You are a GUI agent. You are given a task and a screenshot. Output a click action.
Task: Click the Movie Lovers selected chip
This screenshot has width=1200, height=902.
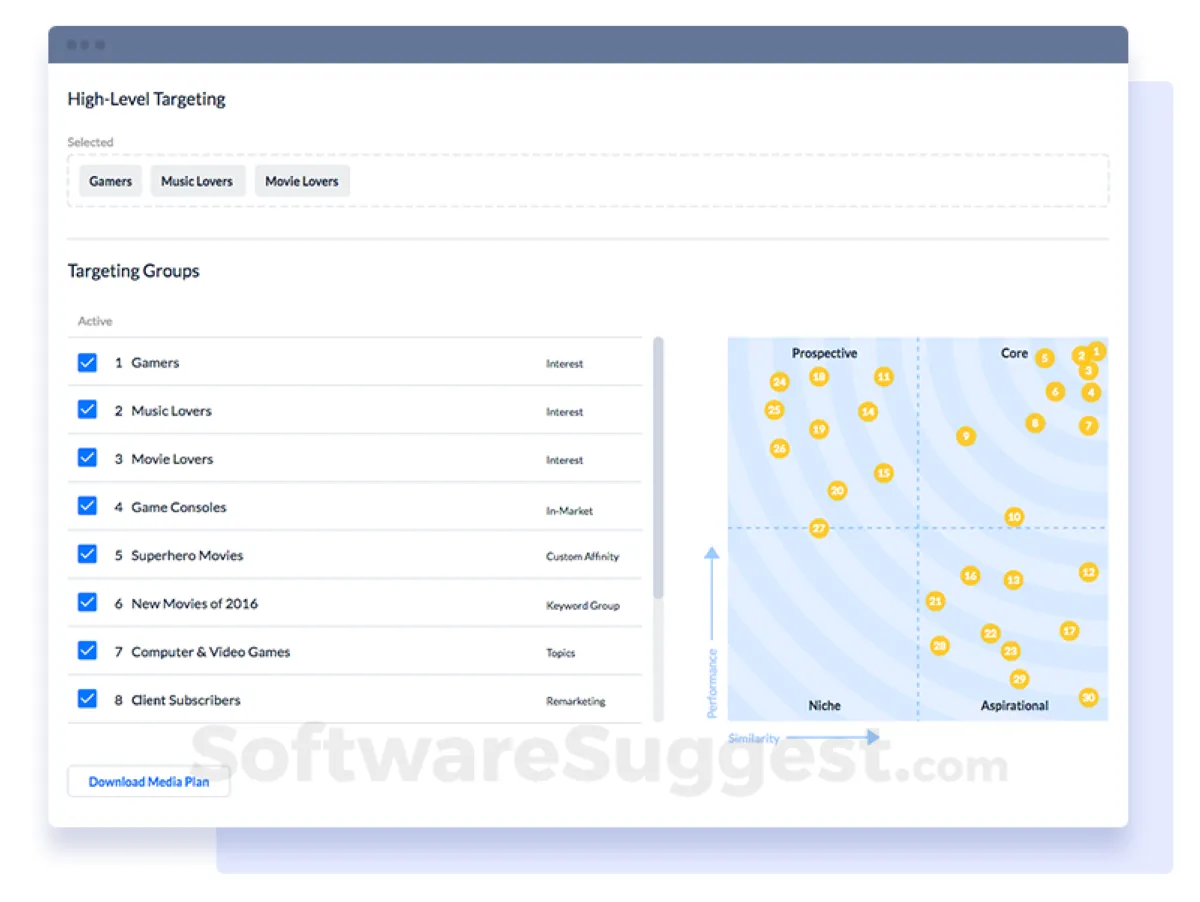(302, 181)
